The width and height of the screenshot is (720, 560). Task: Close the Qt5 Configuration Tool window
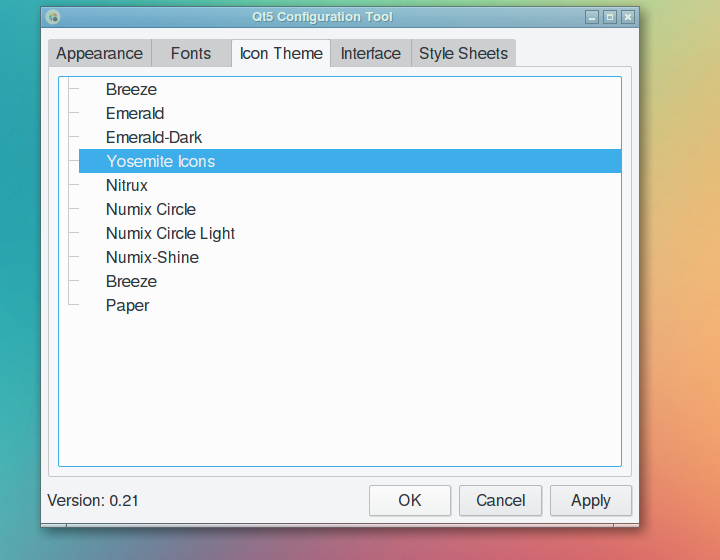coord(628,17)
